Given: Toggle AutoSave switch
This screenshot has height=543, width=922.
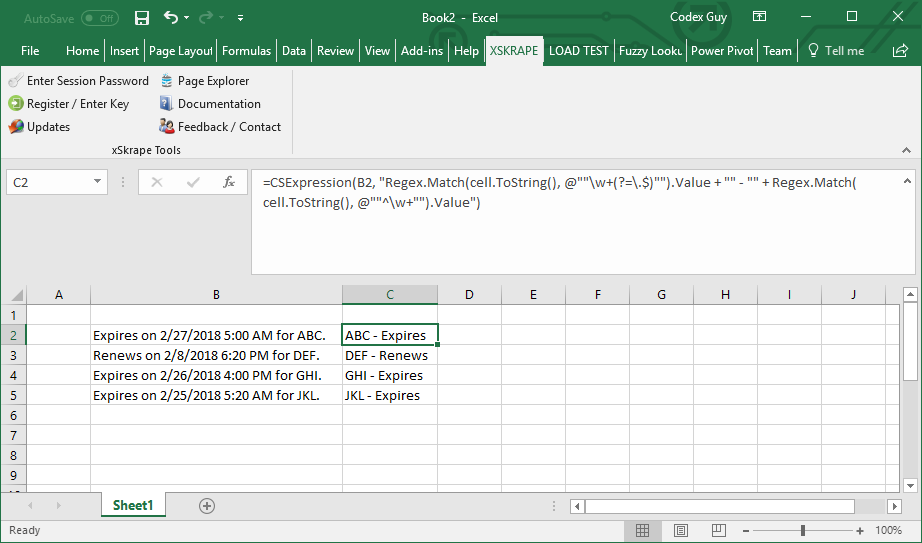Looking at the screenshot, I should (x=100, y=18).
